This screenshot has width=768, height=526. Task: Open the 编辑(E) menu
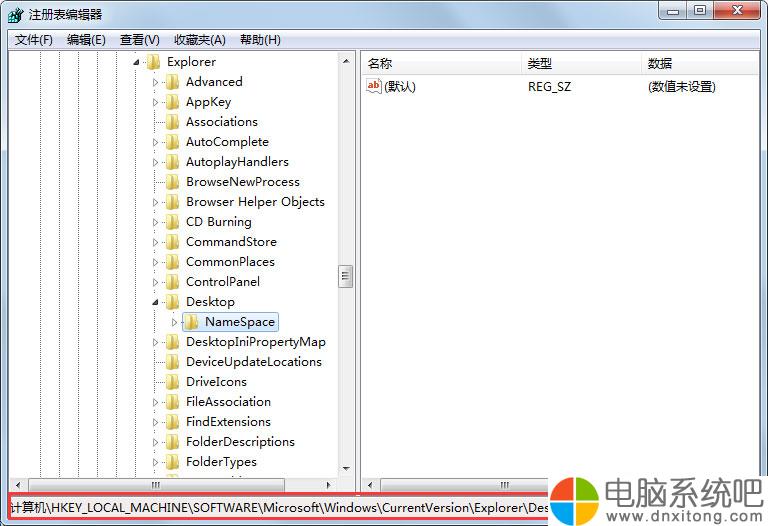86,40
